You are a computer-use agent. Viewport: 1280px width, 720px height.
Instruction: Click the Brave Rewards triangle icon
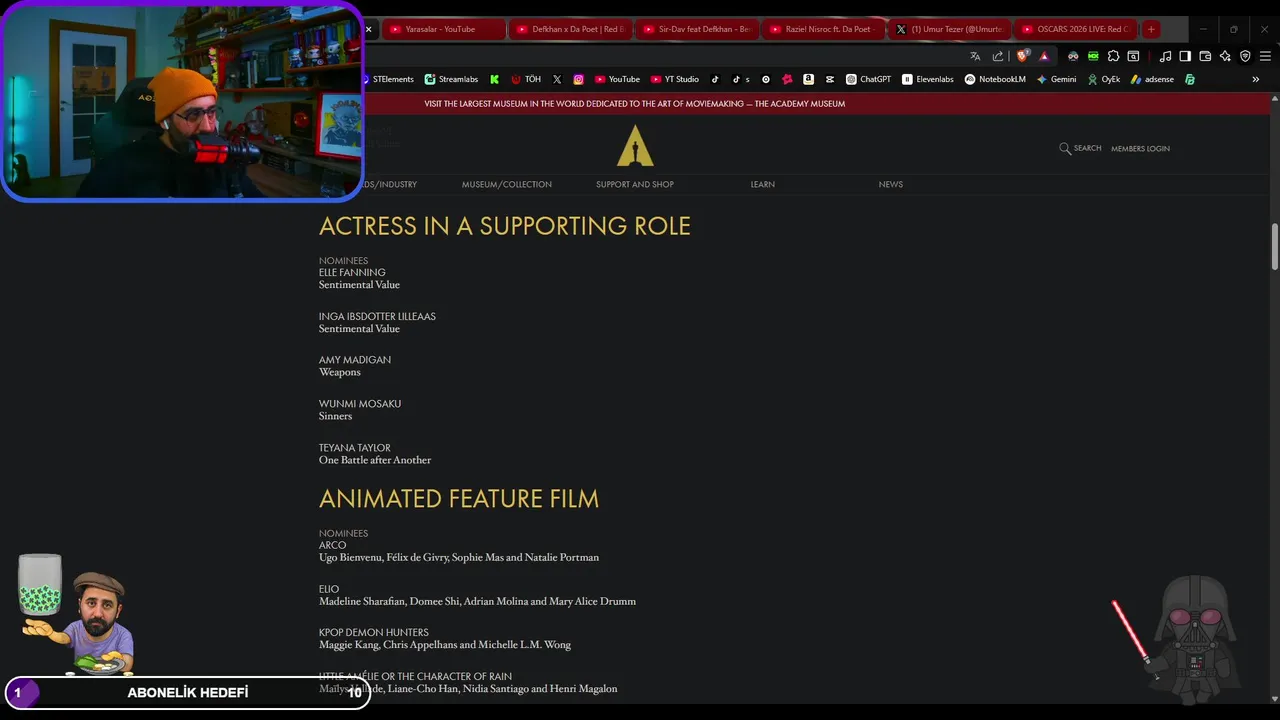coord(1044,56)
